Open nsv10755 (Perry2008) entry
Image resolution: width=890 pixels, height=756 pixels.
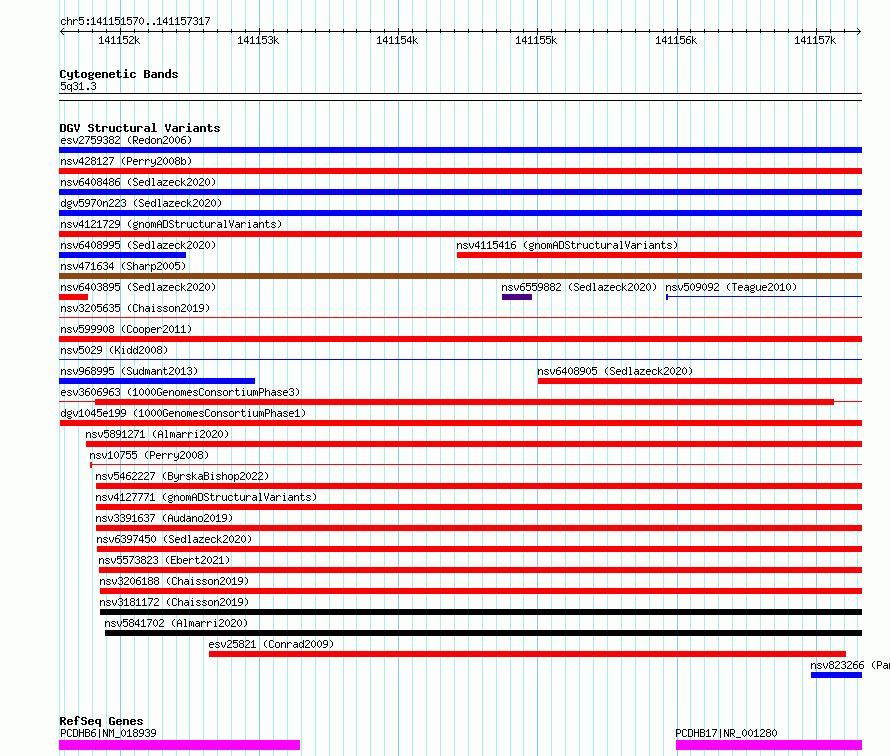(x=149, y=455)
